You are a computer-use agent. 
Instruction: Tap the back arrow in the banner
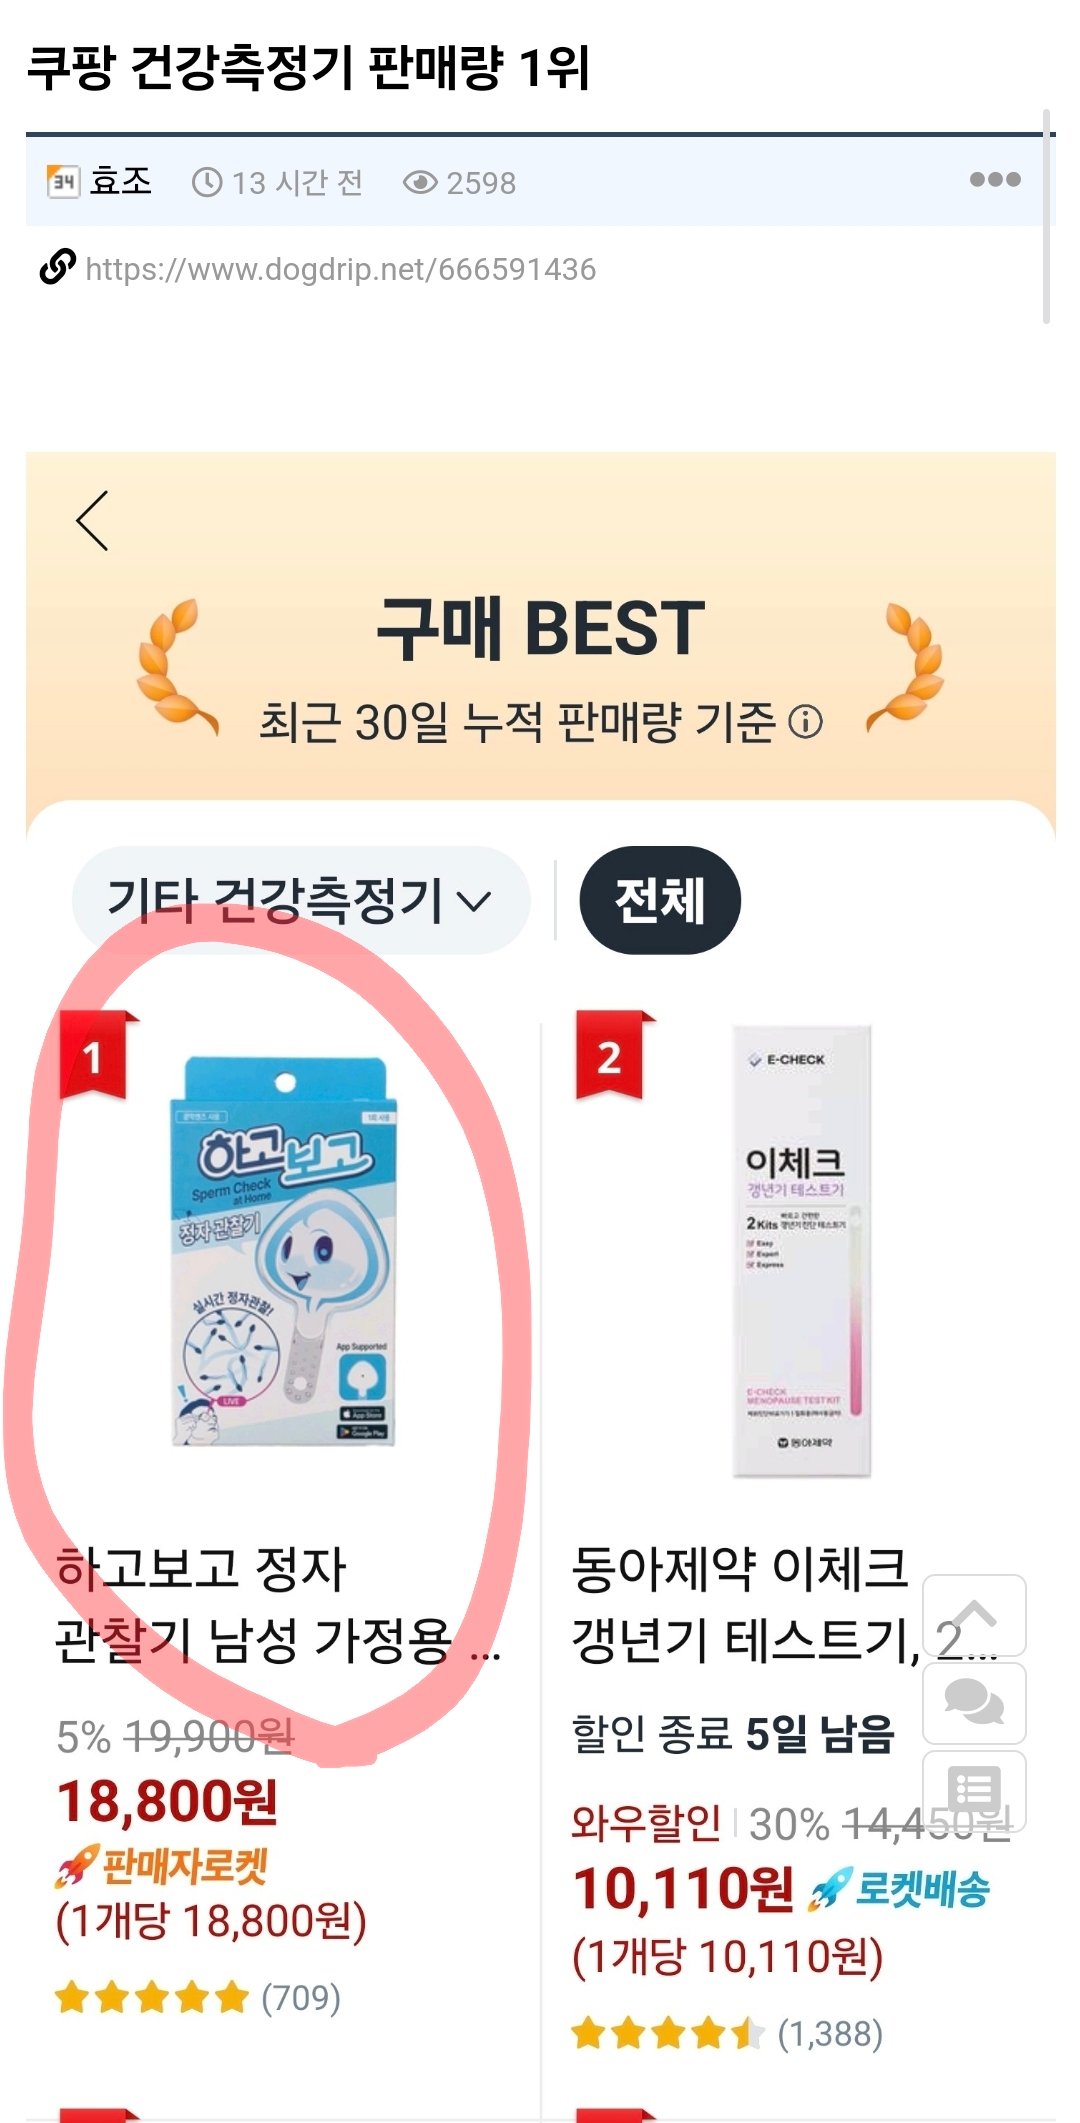point(92,521)
